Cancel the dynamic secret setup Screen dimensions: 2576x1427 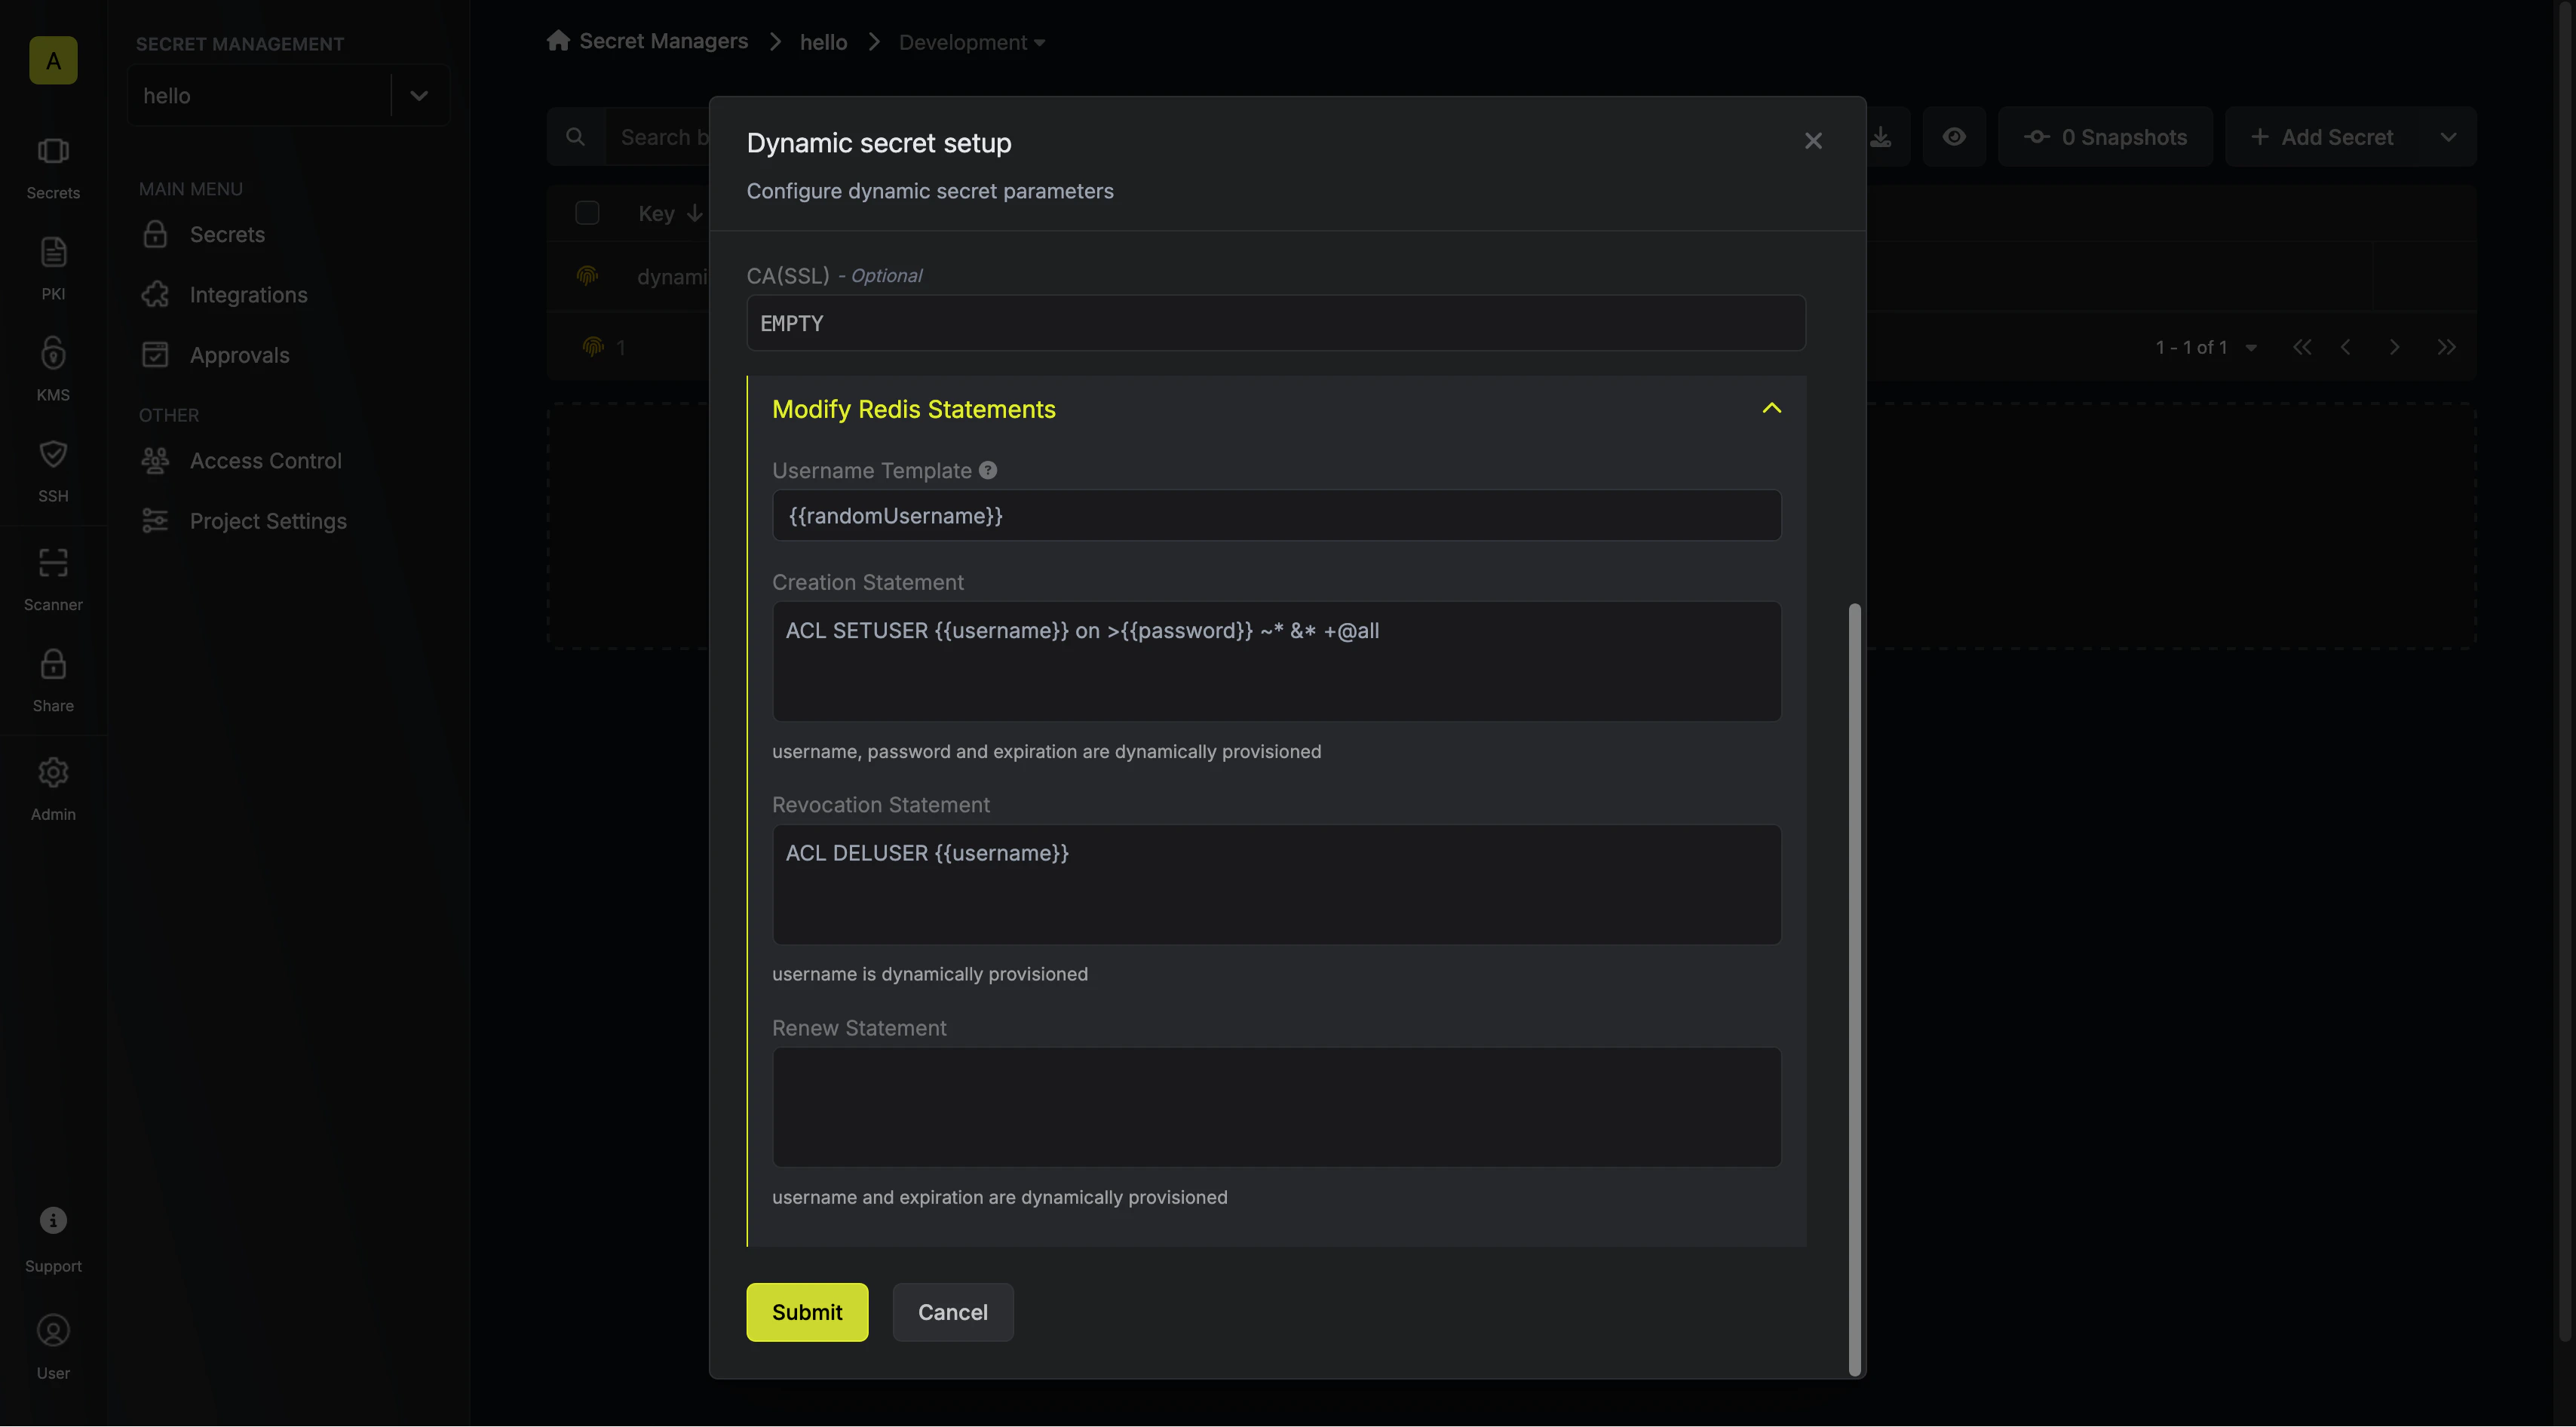click(952, 1312)
